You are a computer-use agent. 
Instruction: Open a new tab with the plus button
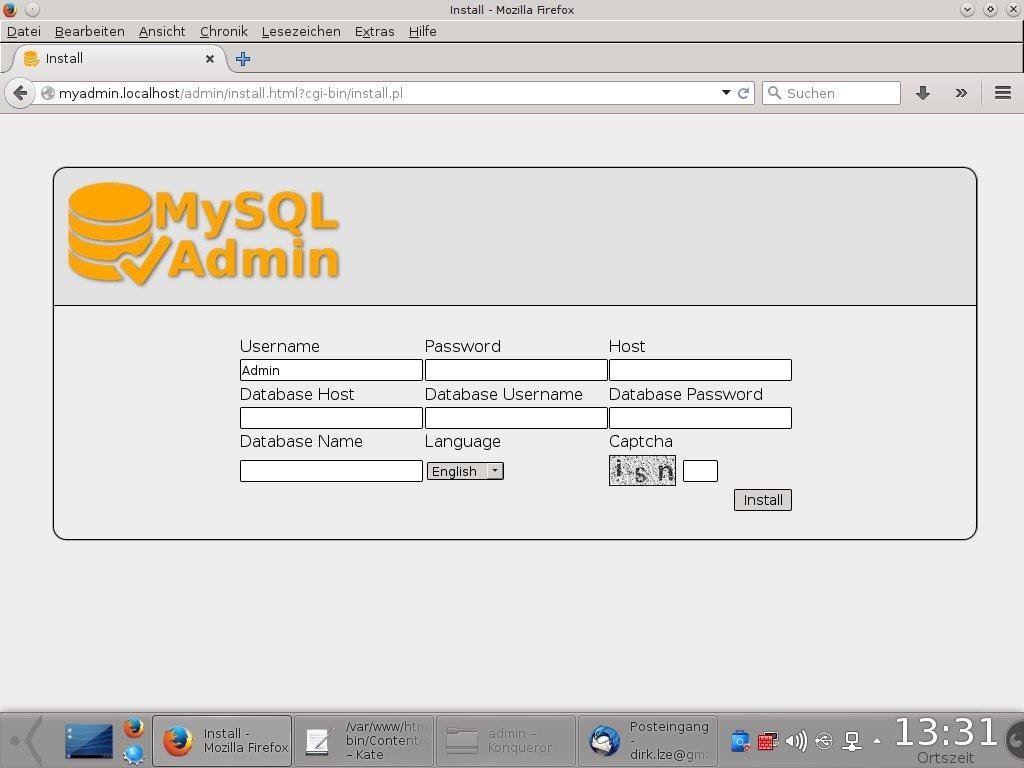point(242,59)
